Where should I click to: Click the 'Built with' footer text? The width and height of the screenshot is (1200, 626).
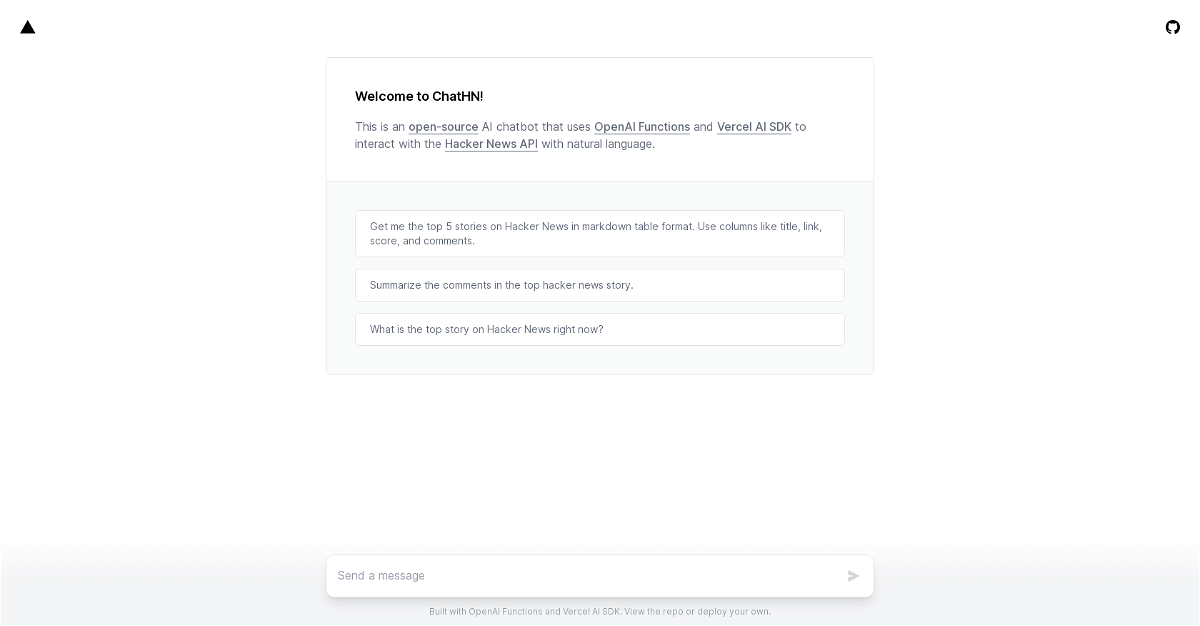click(x=447, y=612)
